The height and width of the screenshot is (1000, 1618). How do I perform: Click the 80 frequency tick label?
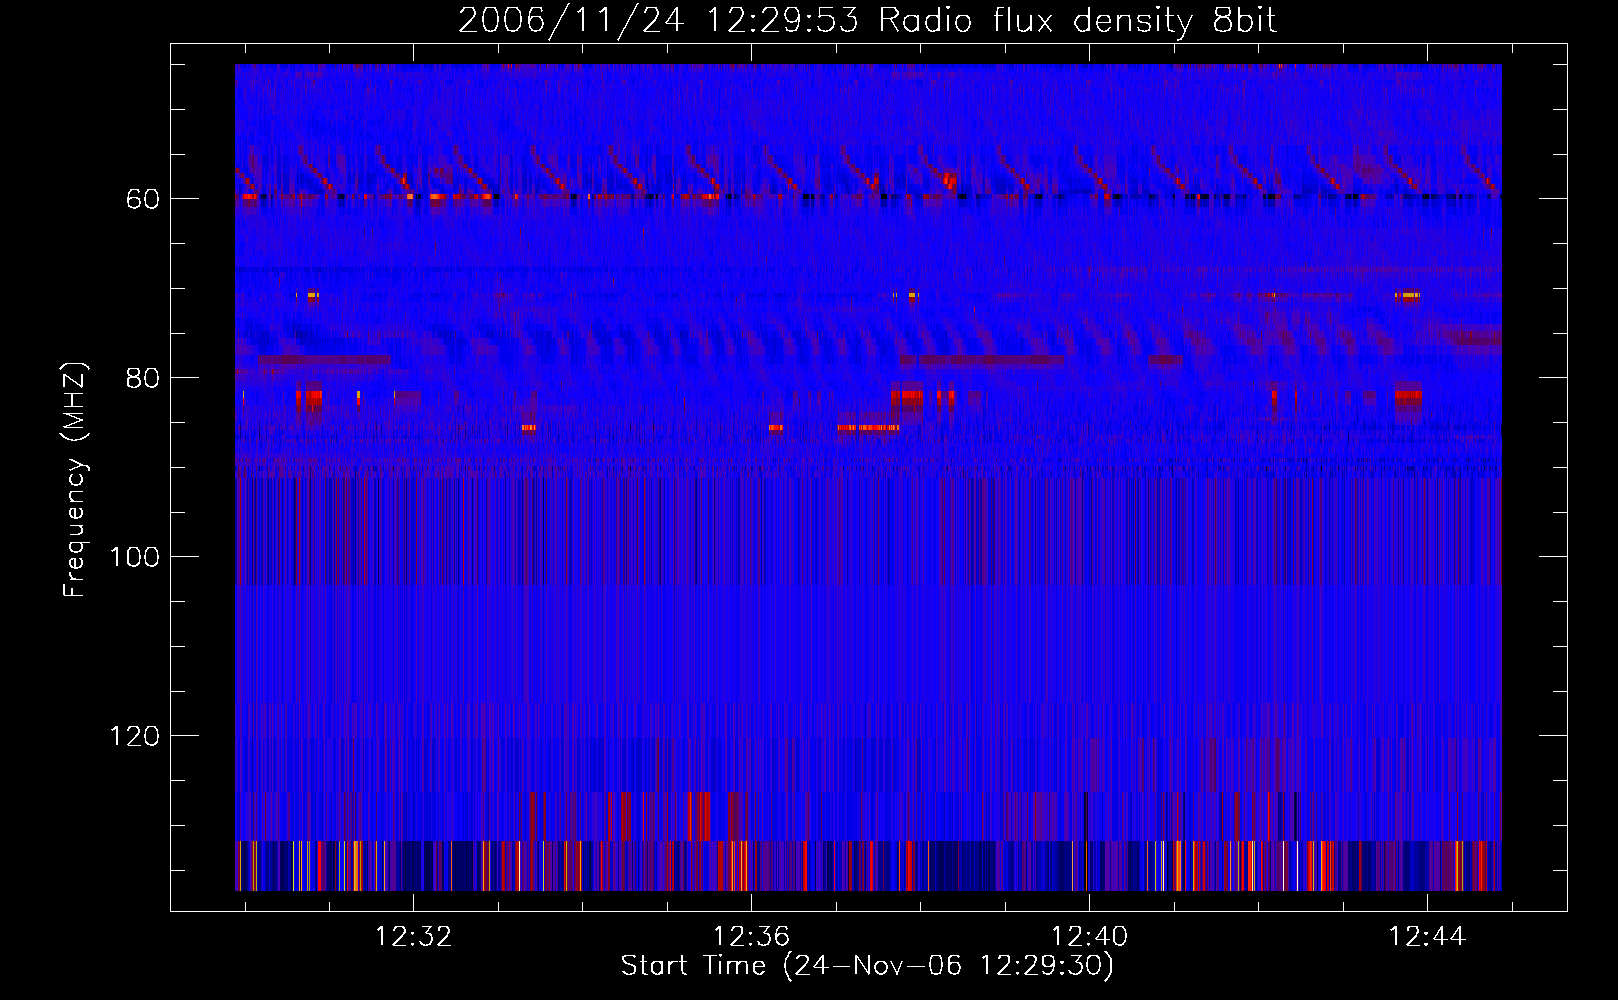pos(143,378)
